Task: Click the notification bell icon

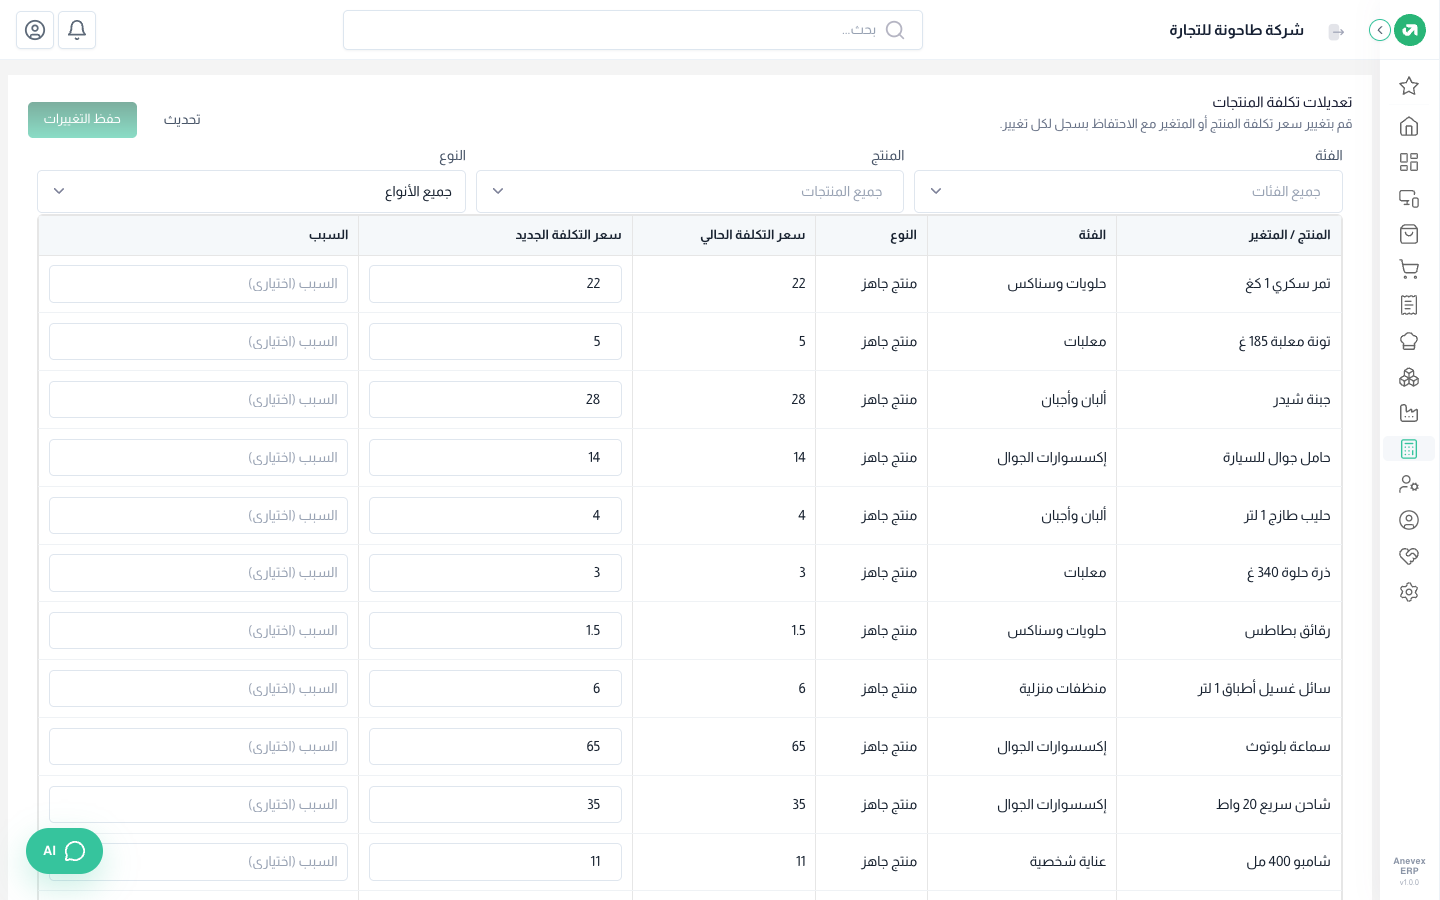Action: (x=77, y=30)
